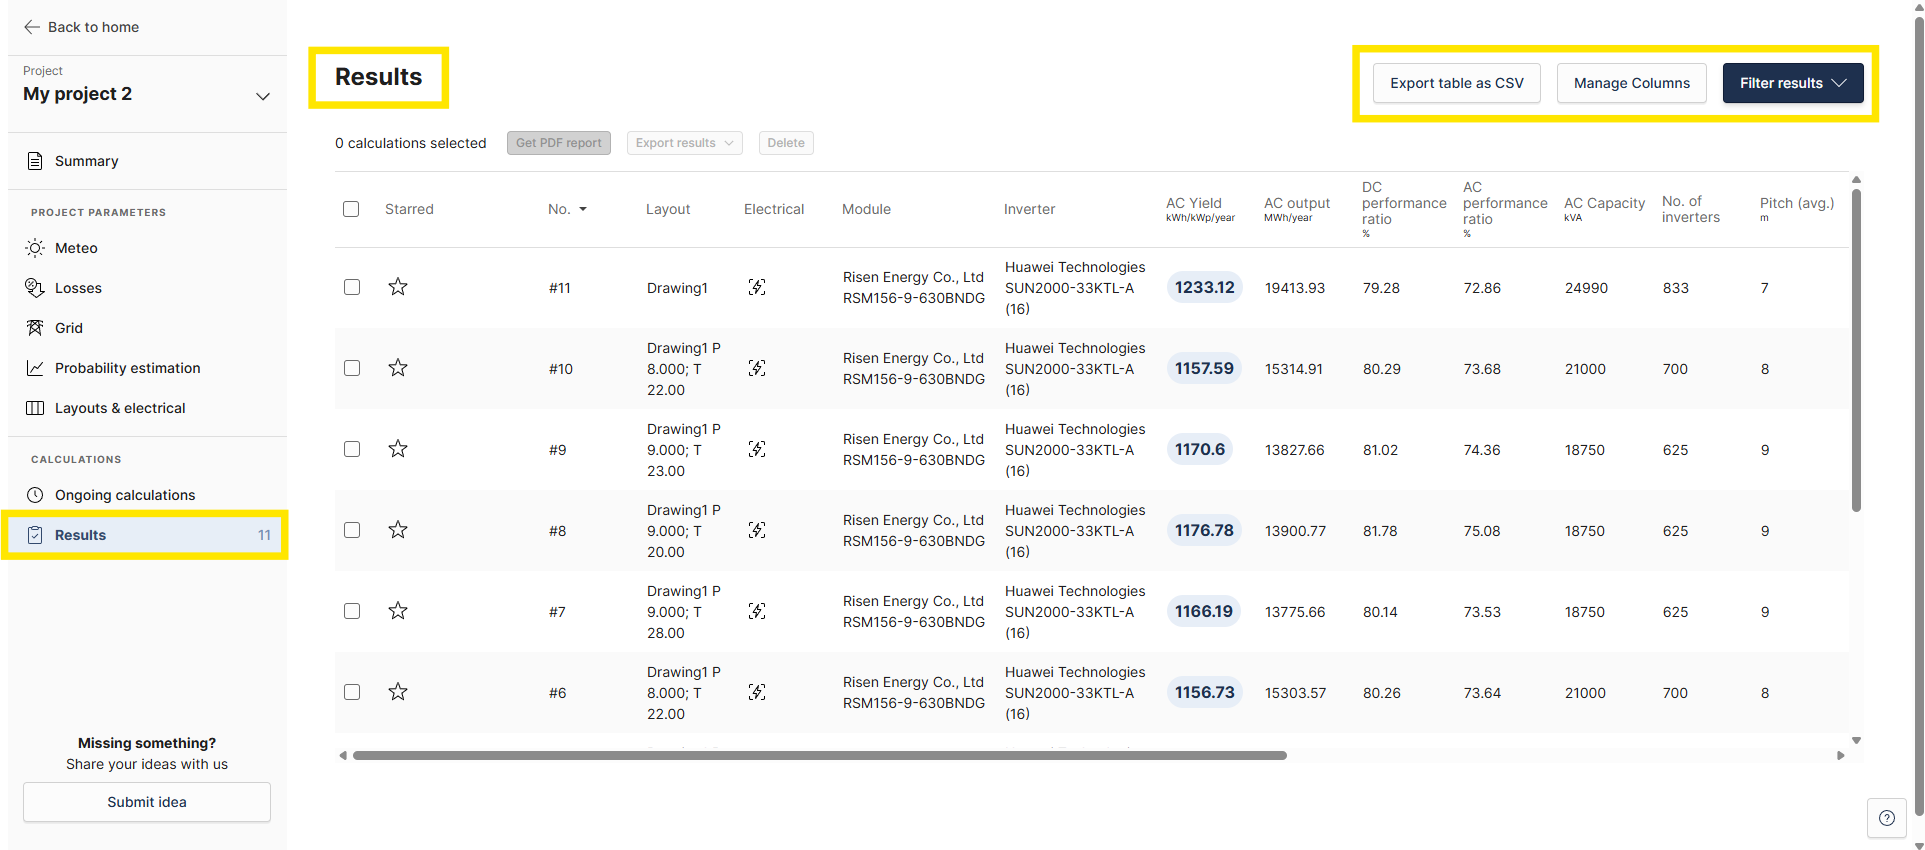Click the Starred column header
Image resolution: width=1925 pixels, height=850 pixels.
pos(409,209)
